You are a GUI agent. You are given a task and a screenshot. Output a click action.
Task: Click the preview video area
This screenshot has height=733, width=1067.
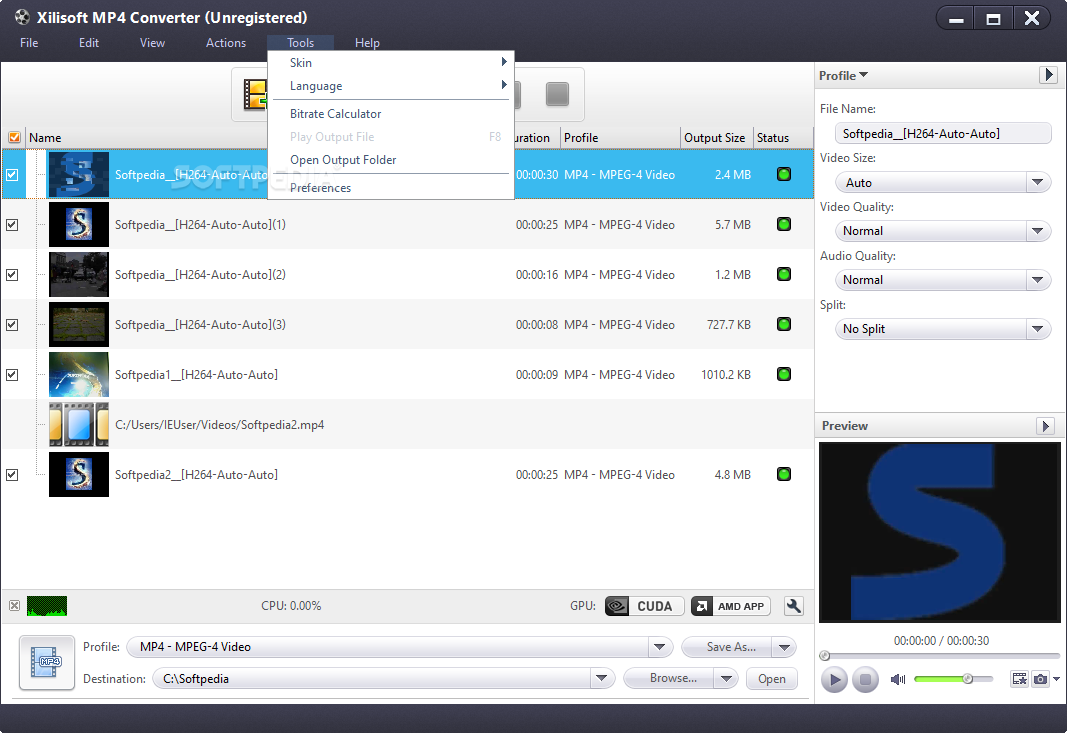pyautogui.click(x=940, y=532)
